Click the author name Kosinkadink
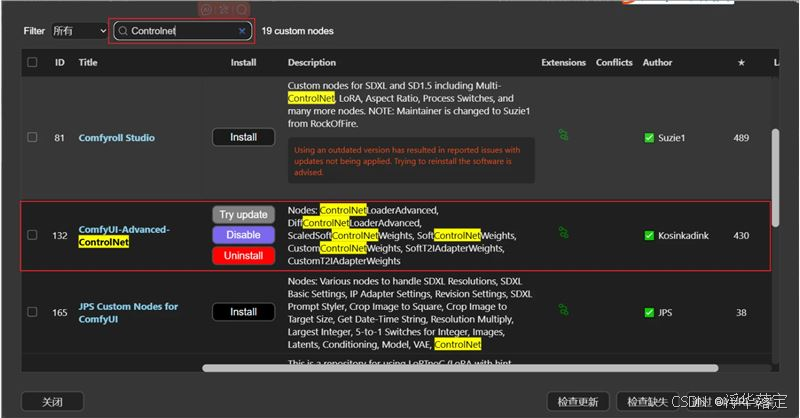 tap(683, 235)
